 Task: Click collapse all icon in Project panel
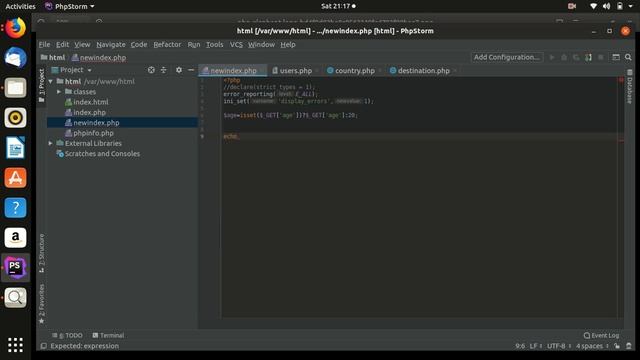point(164,70)
